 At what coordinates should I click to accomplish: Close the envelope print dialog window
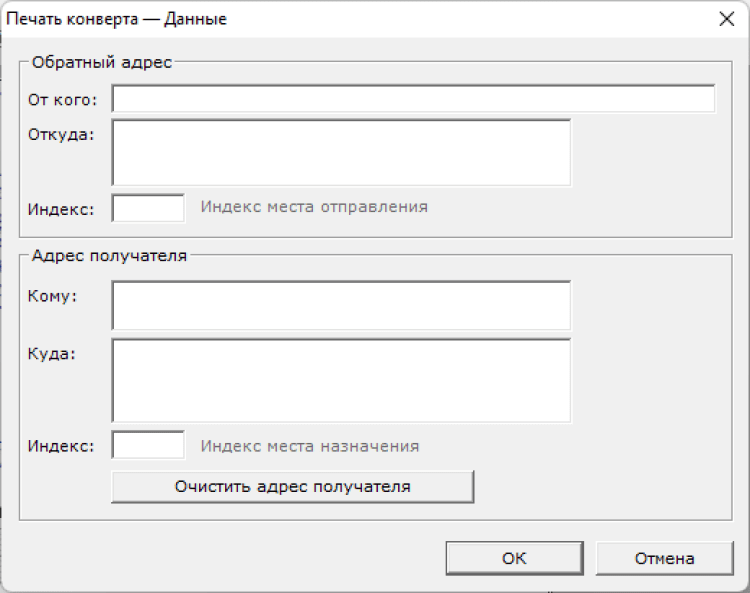(x=726, y=19)
